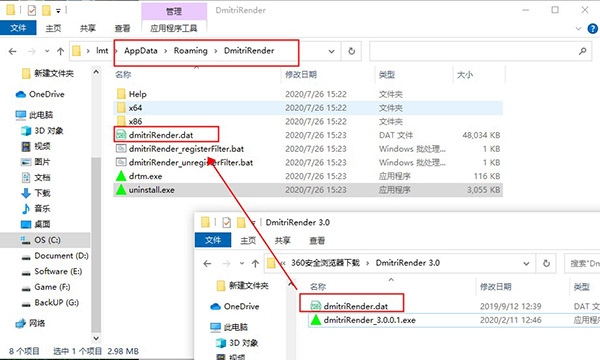Switch to 主页 tab in DmitriRender 3.0 window
This screenshot has width=600, height=360.
pyautogui.click(x=248, y=240)
